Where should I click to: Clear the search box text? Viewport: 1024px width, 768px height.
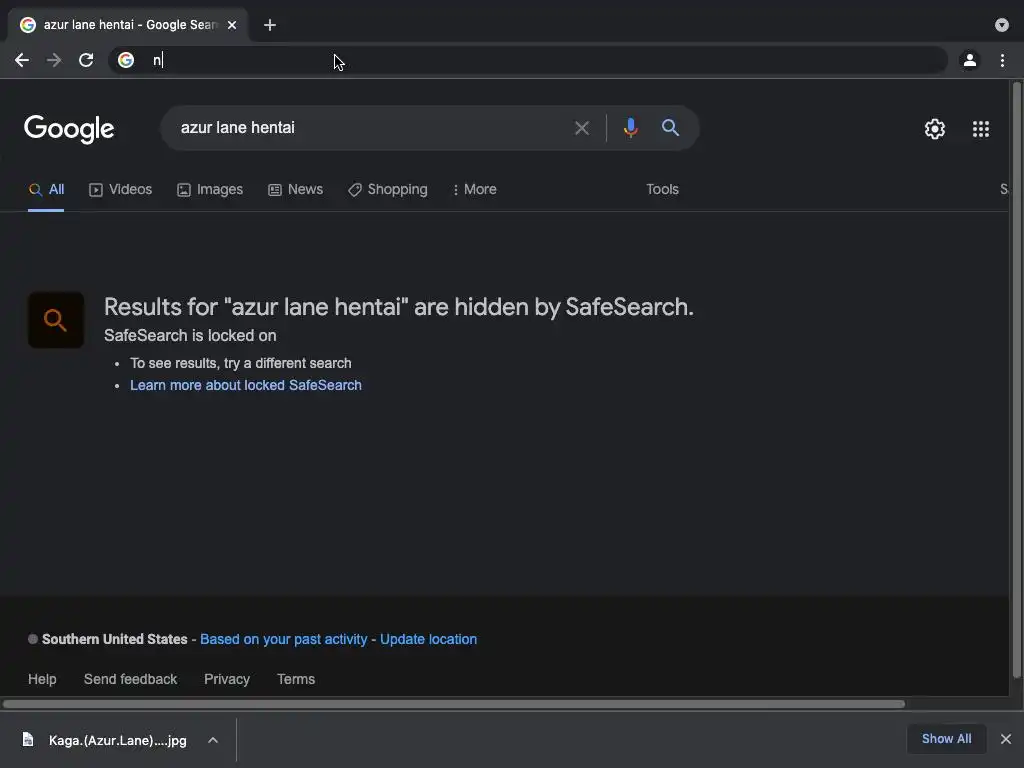pyautogui.click(x=581, y=128)
